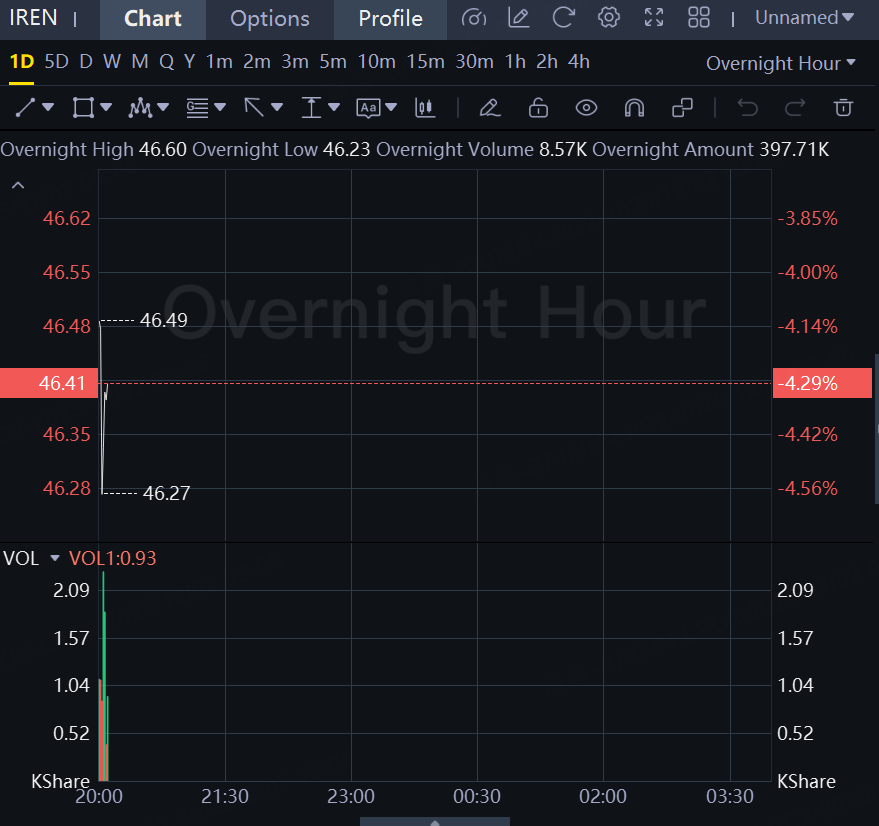Collapse the chart header with caret icon
This screenshot has height=826, width=879.
click(x=18, y=185)
